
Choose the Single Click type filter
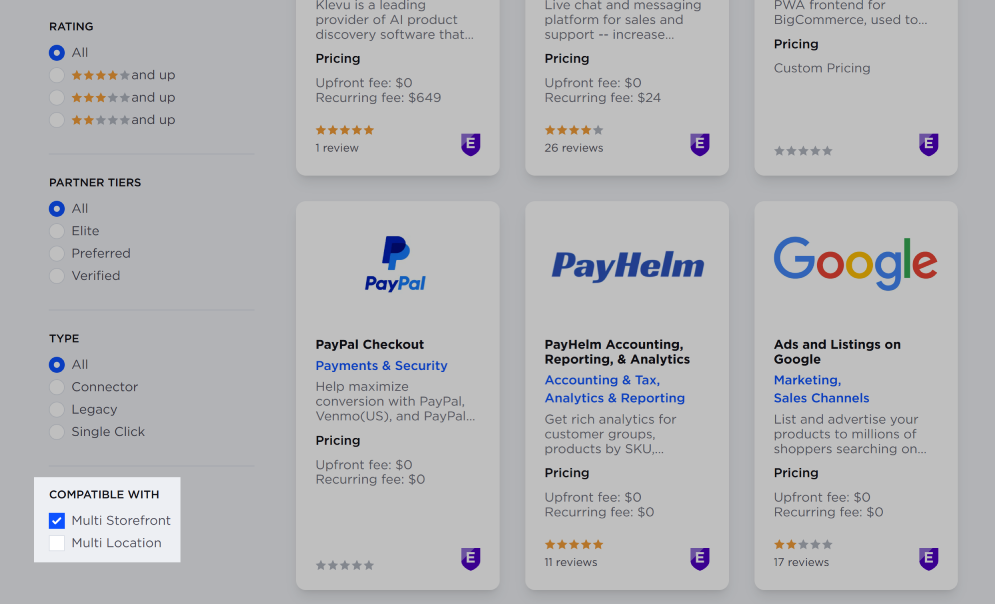pos(57,432)
